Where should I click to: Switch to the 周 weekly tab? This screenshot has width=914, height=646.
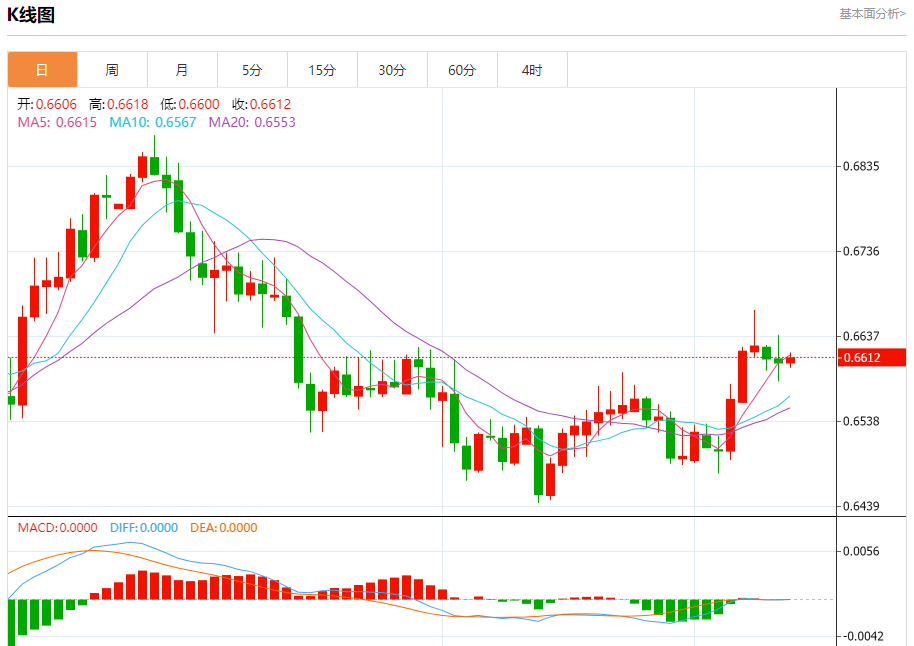coord(112,70)
